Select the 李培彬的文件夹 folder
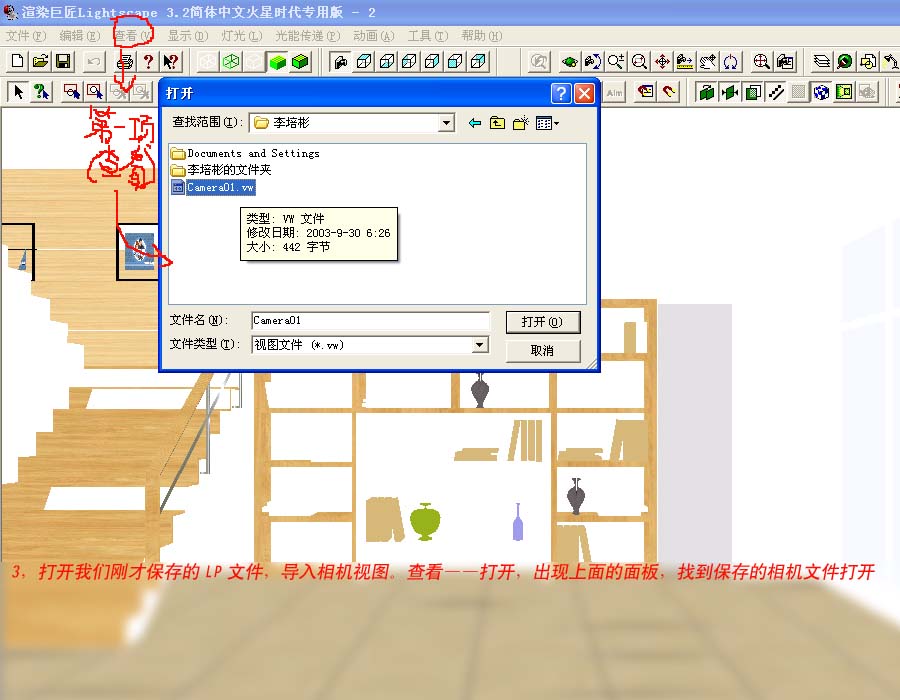This screenshot has height=700, width=900. tap(221, 170)
